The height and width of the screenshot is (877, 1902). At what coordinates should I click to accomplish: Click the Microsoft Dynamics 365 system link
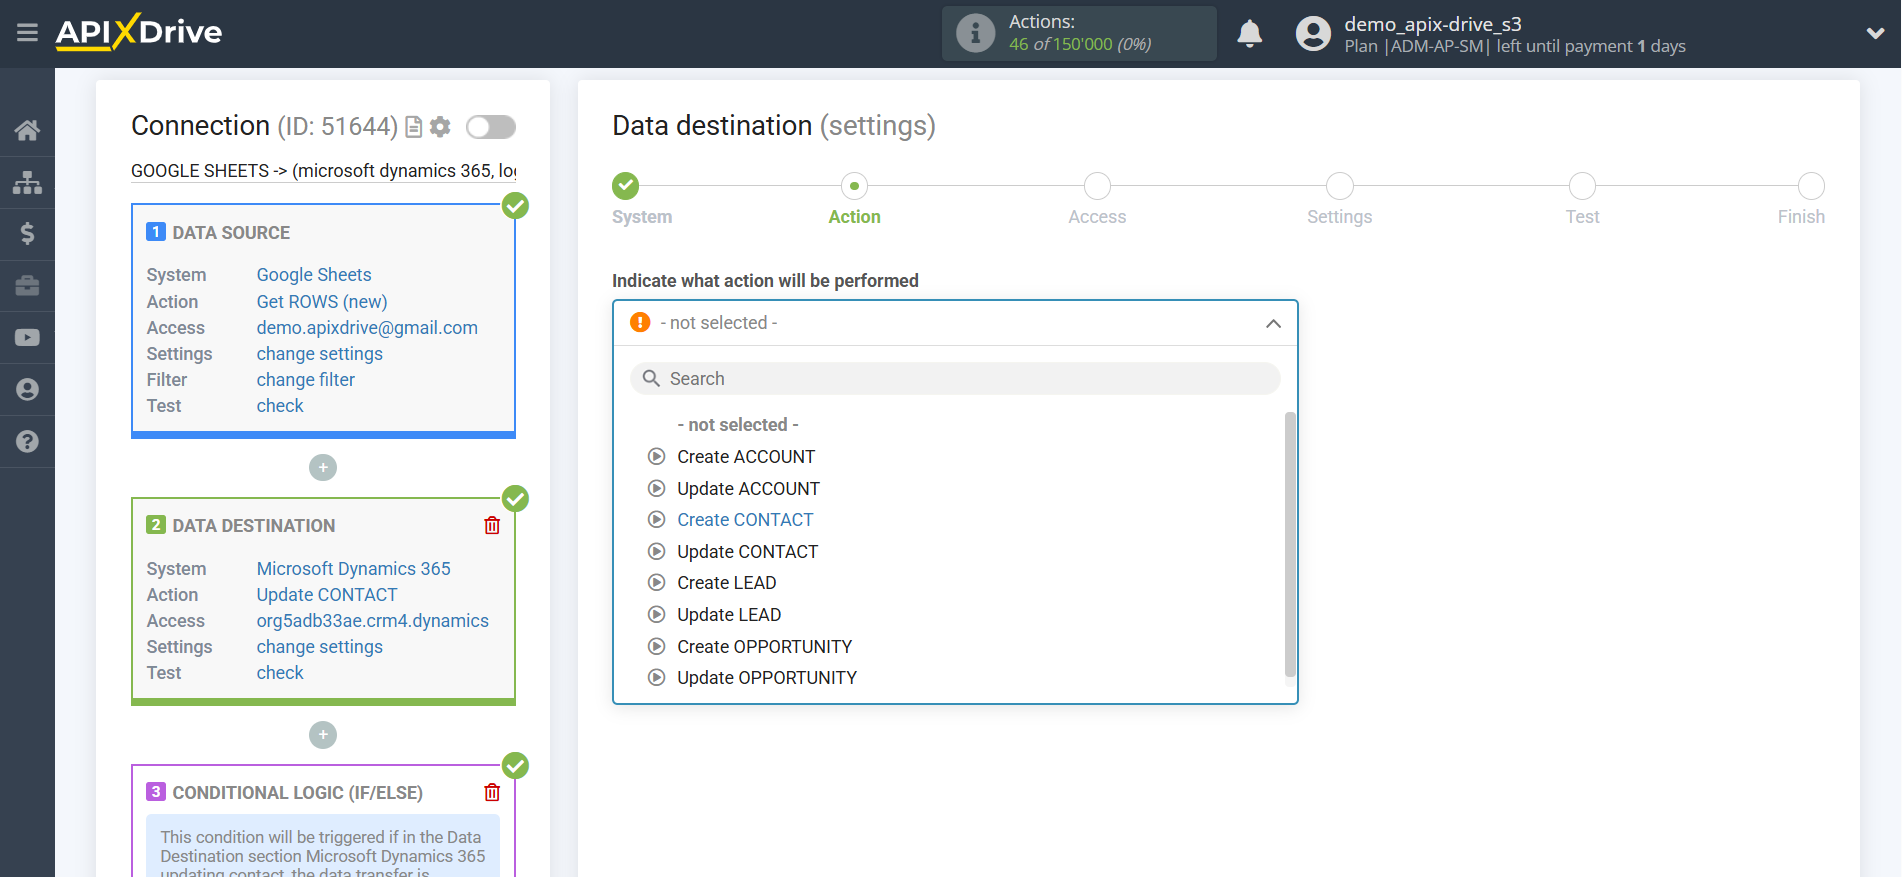pos(354,568)
